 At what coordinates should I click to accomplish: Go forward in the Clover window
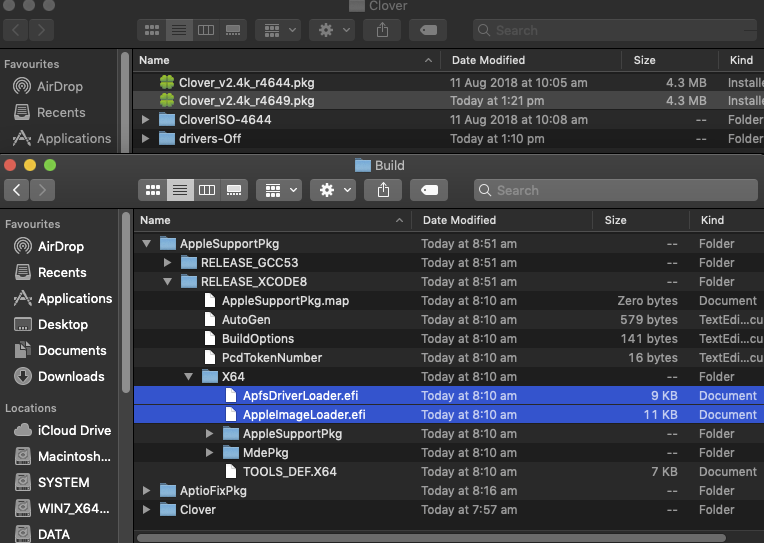coord(41,30)
